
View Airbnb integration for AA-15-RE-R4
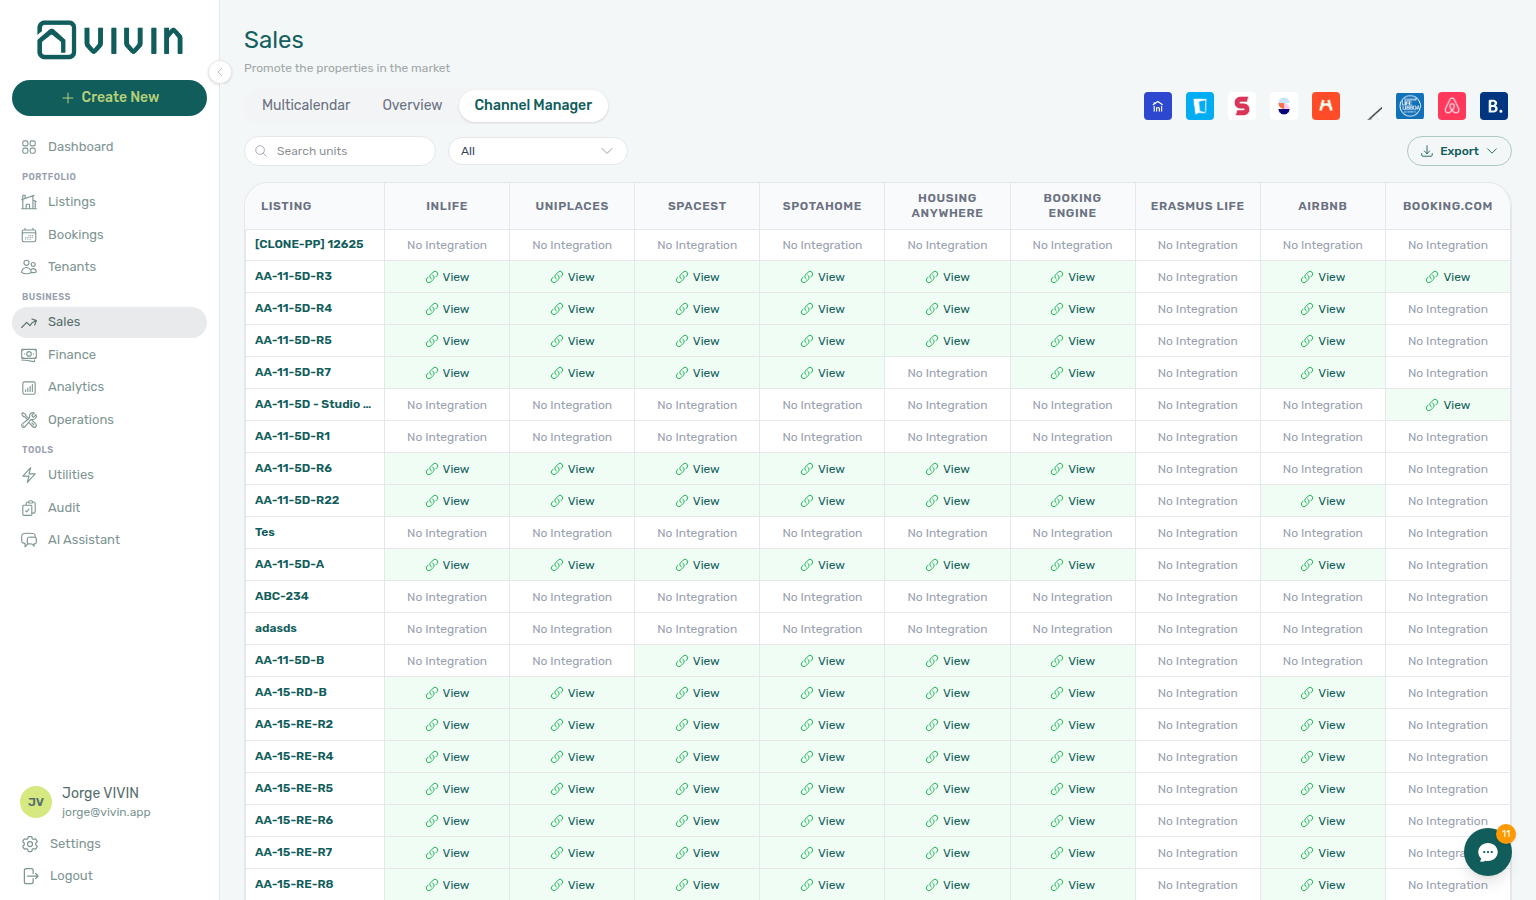point(1322,757)
